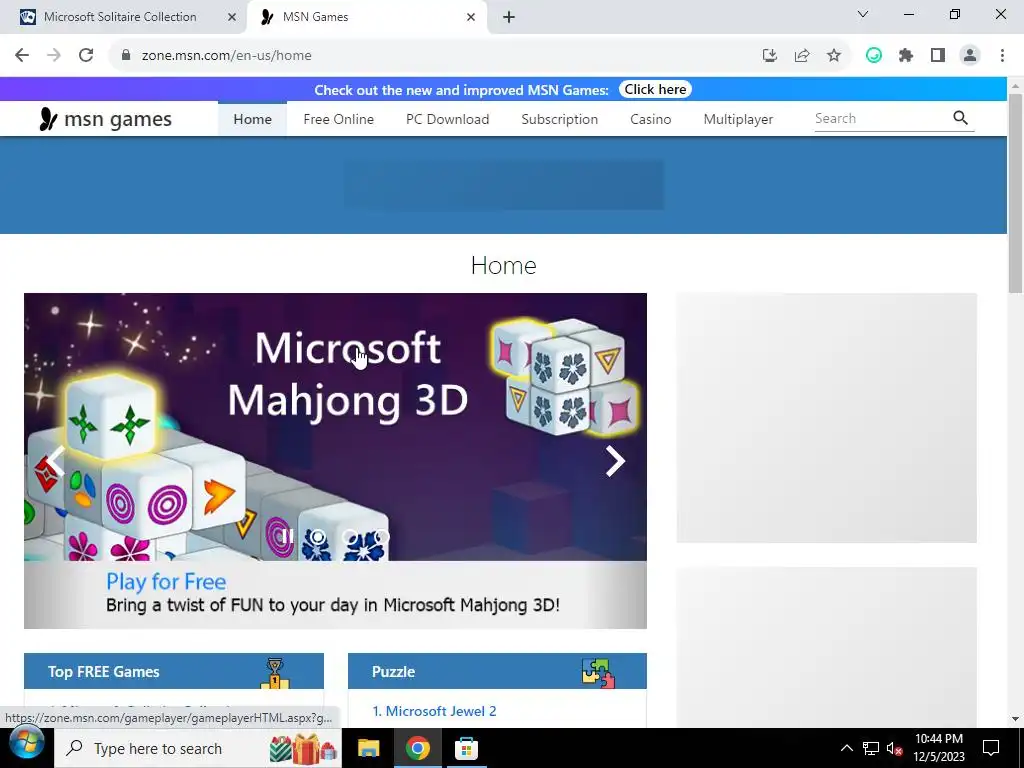Open the Microsoft Jewel 2 link
Screen dimensions: 1024x768
coord(434,711)
